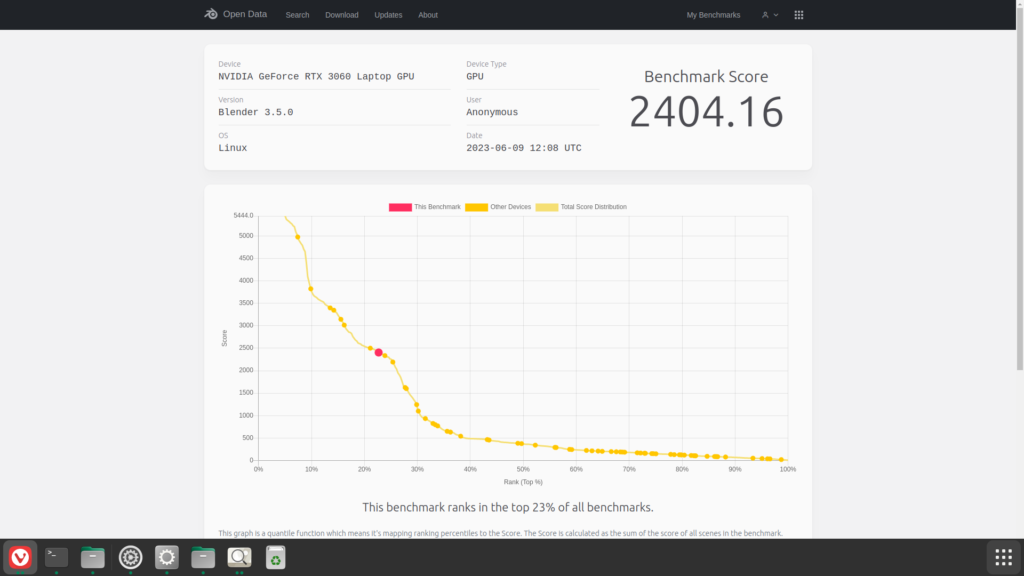Open the Terminal from the dock
Screen dimensions: 1024x576
(x=57, y=557)
